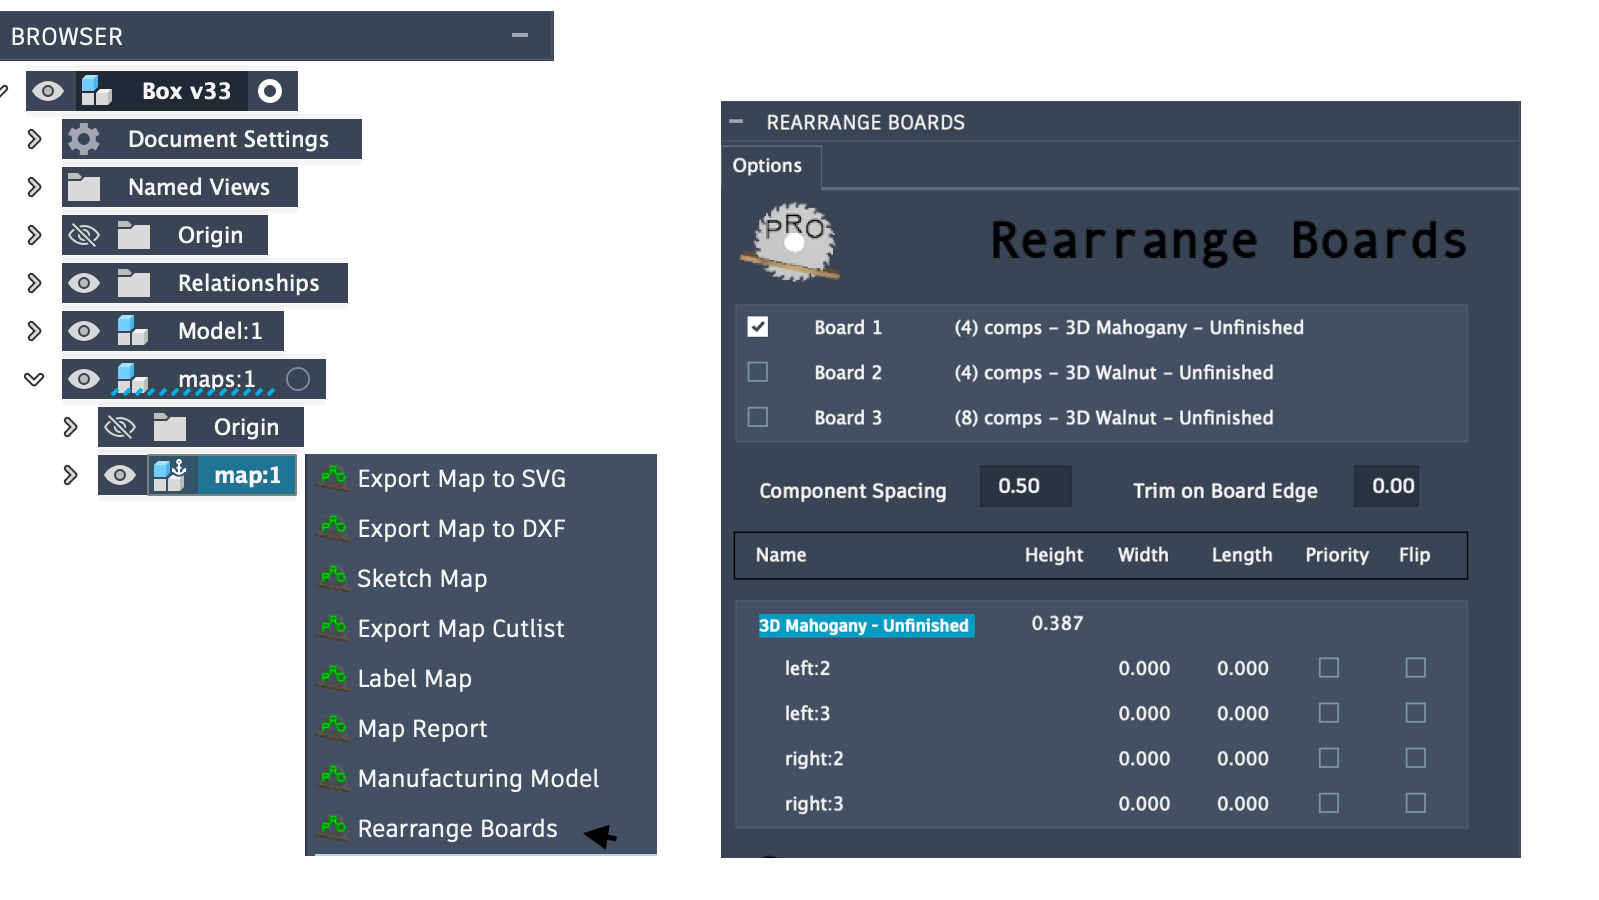
Task: Click the Document Settings gear icon
Action: 84,139
